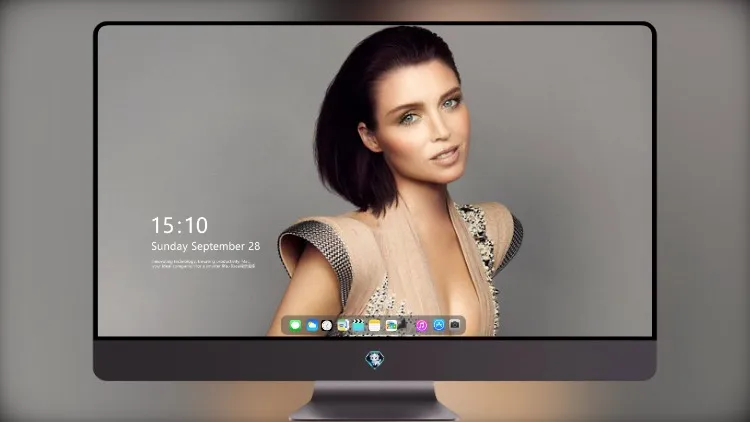Image resolution: width=750 pixels, height=422 pixels.
Task: Open the Clock app in dock
Action: [x=327, y=326]
